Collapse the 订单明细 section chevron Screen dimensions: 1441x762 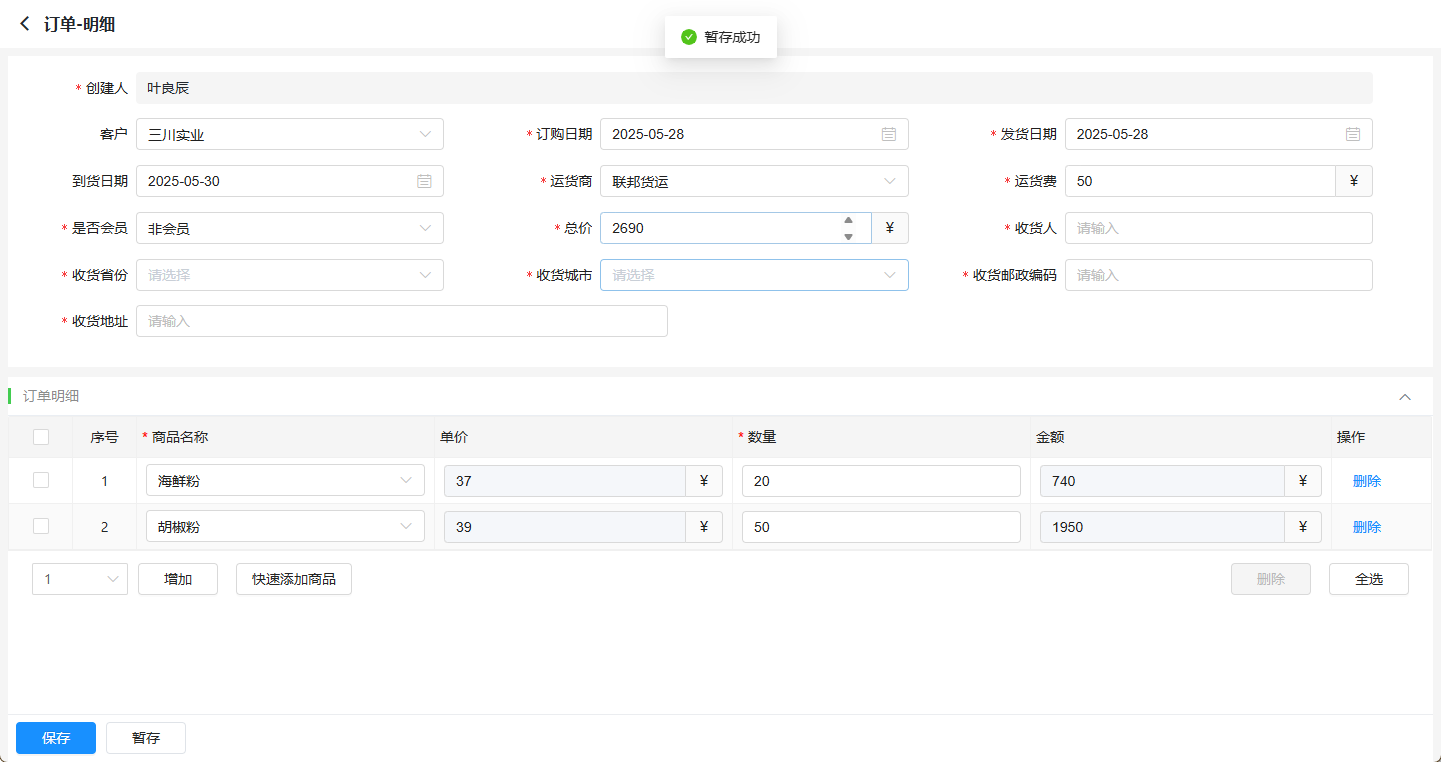(1405, 397)
